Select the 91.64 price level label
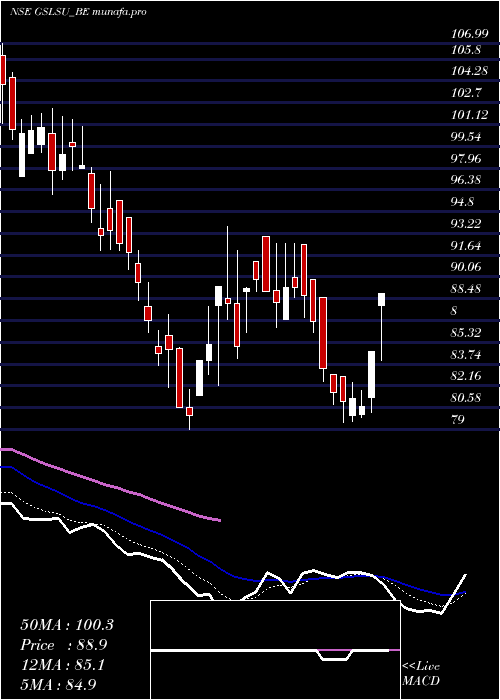500x700 pixels. click(466, 246)
